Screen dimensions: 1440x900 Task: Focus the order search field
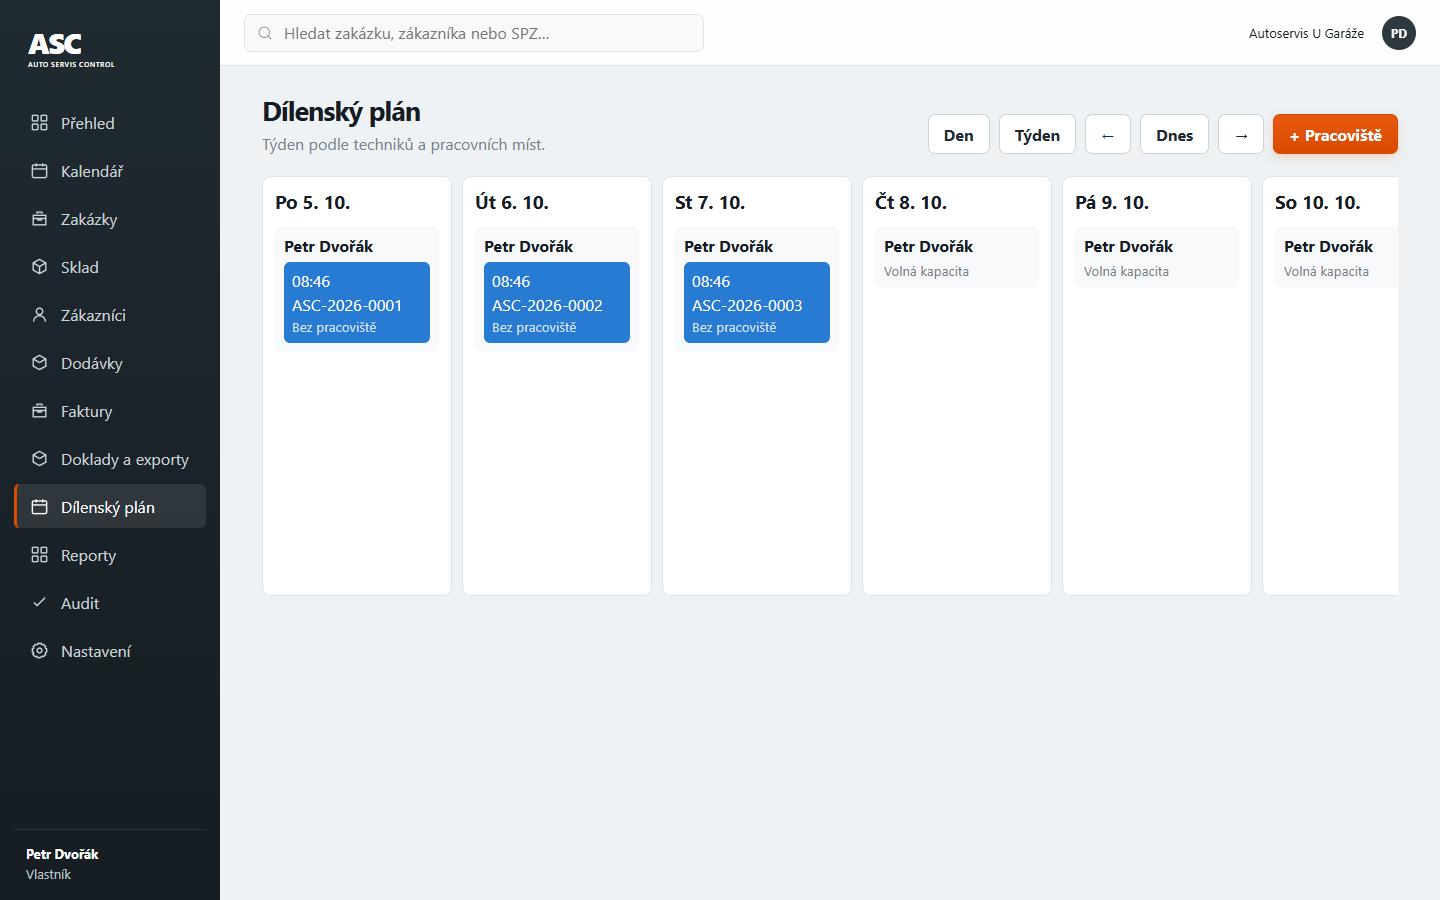(x=474, y=33)
